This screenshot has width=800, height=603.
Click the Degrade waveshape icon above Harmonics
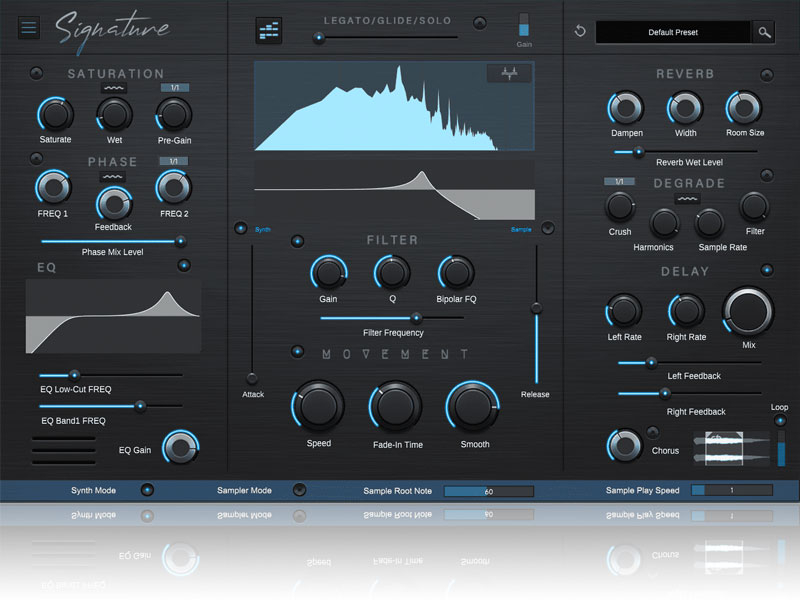tap(685, 198)
